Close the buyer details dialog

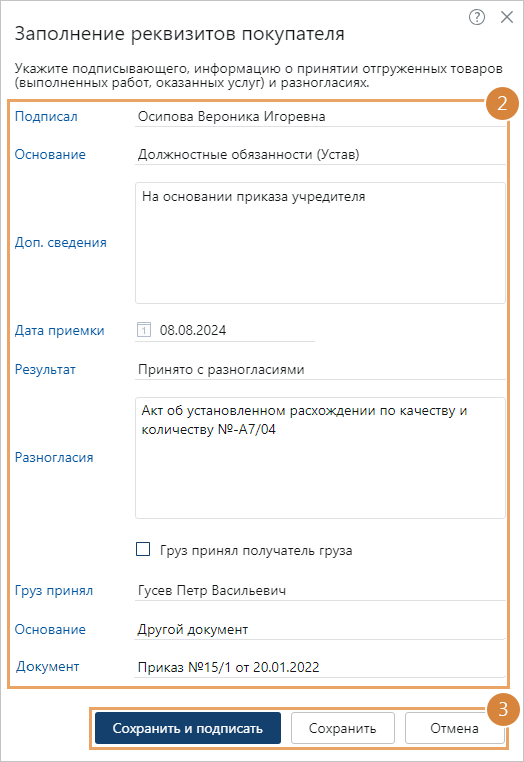tap(507, 17)
